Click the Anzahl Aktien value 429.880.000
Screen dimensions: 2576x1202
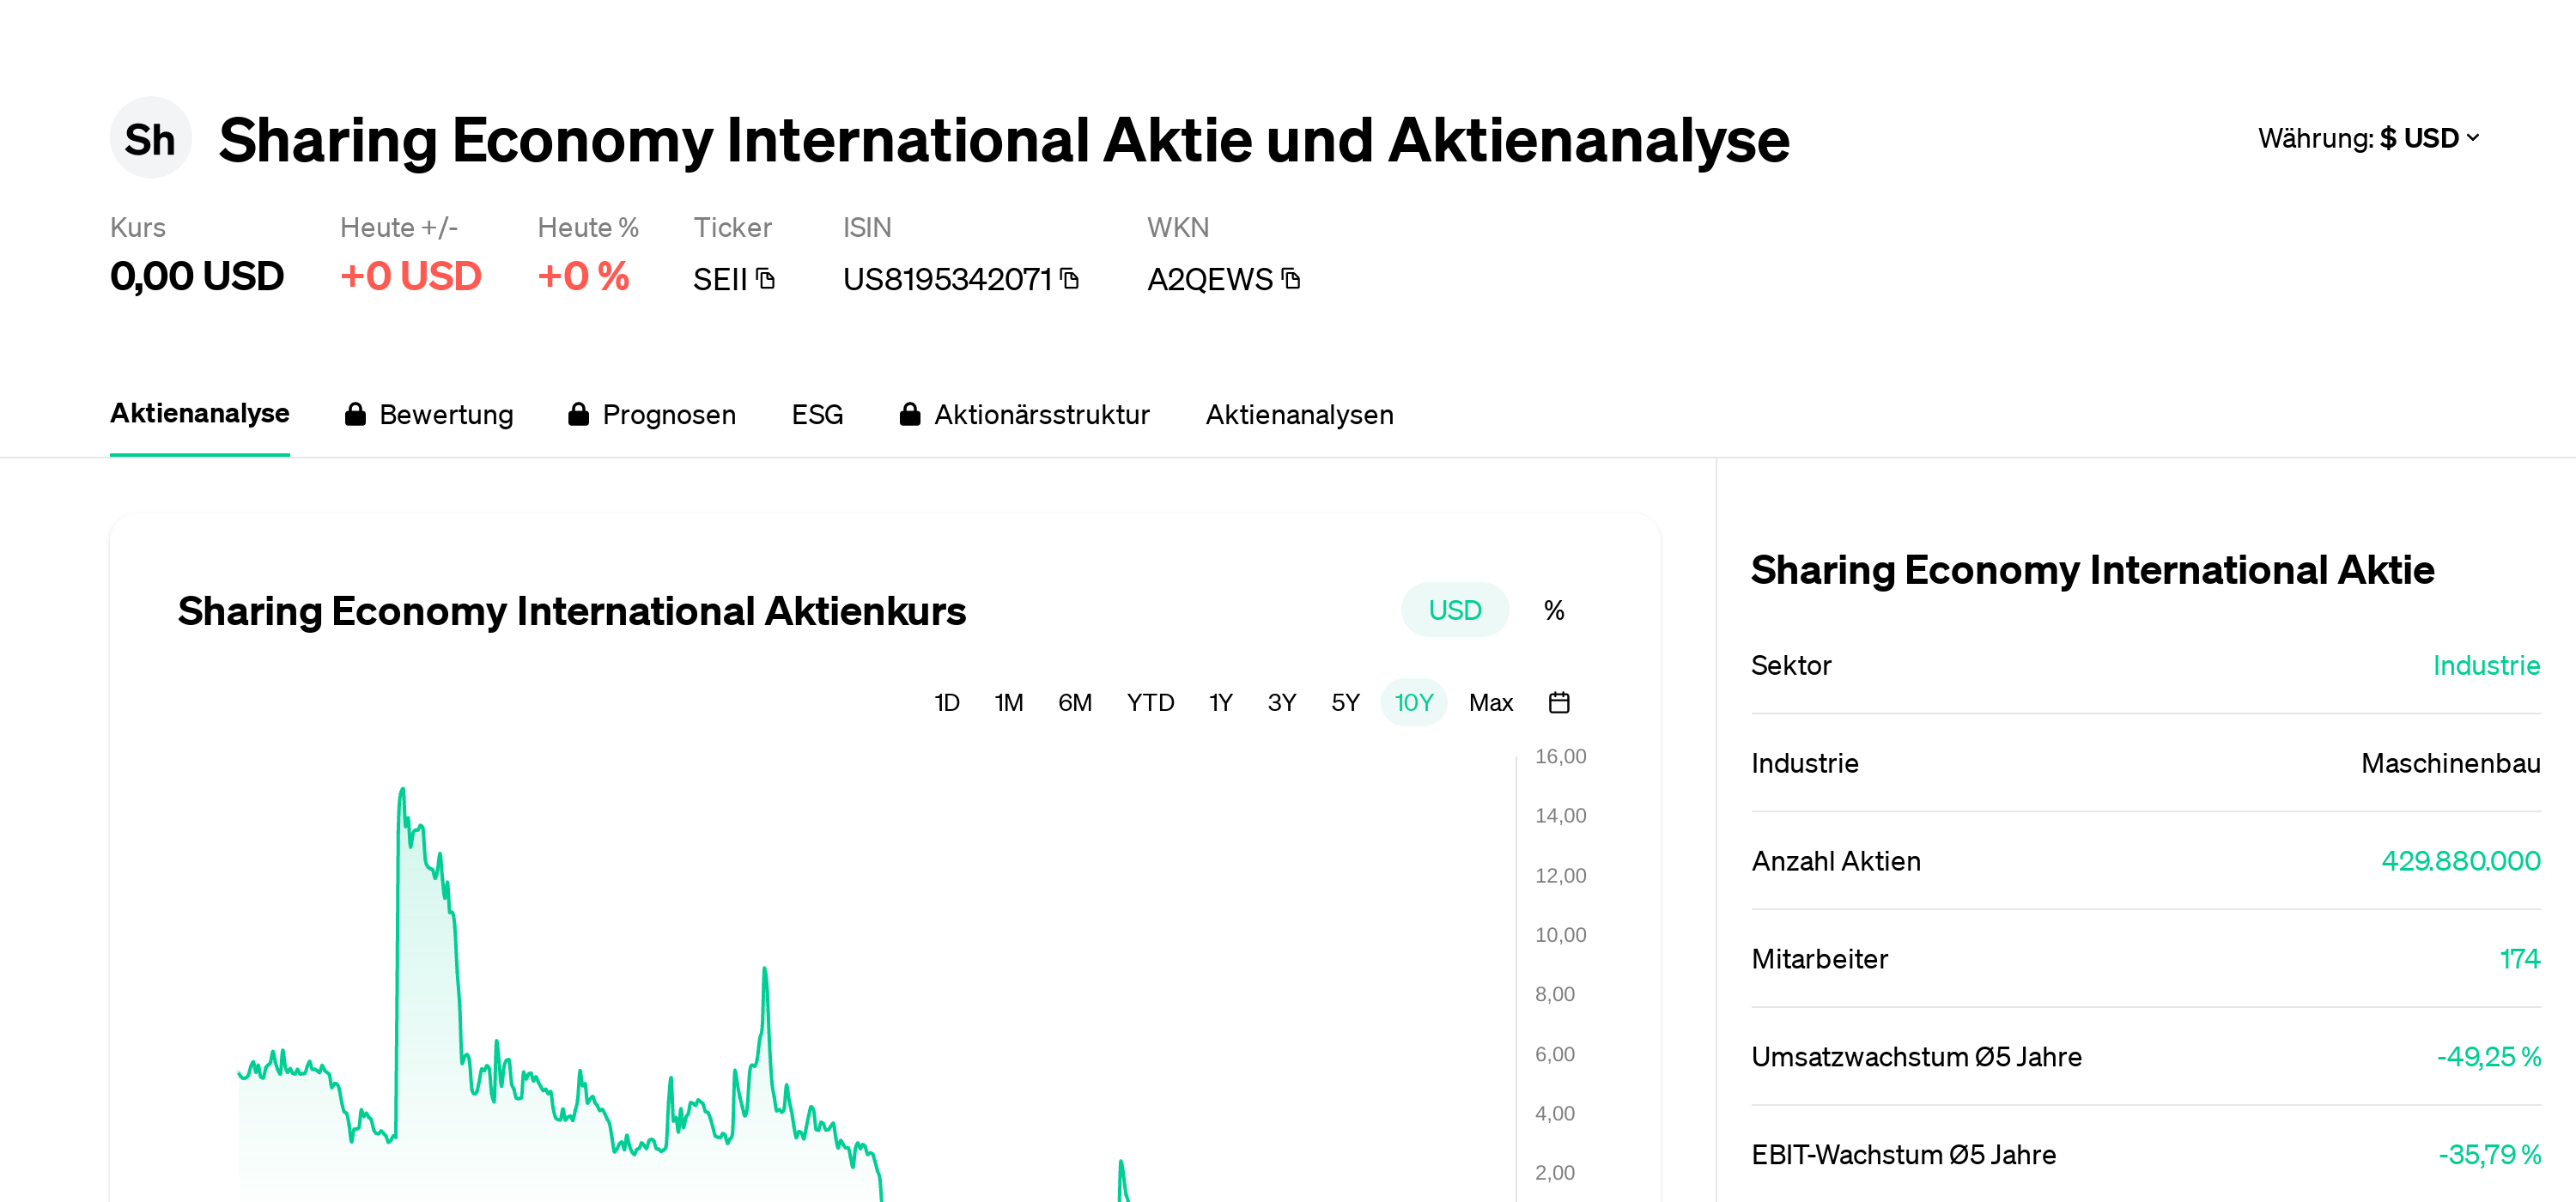coord(2460,861)
